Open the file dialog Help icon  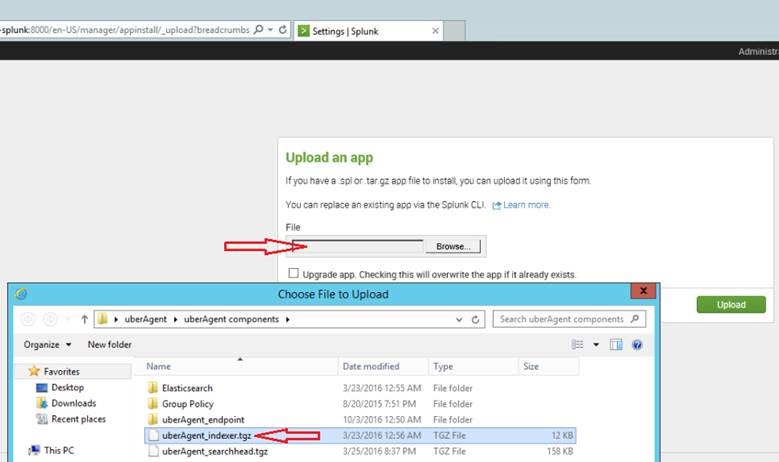pyautogui.click(x=637, y=345)
